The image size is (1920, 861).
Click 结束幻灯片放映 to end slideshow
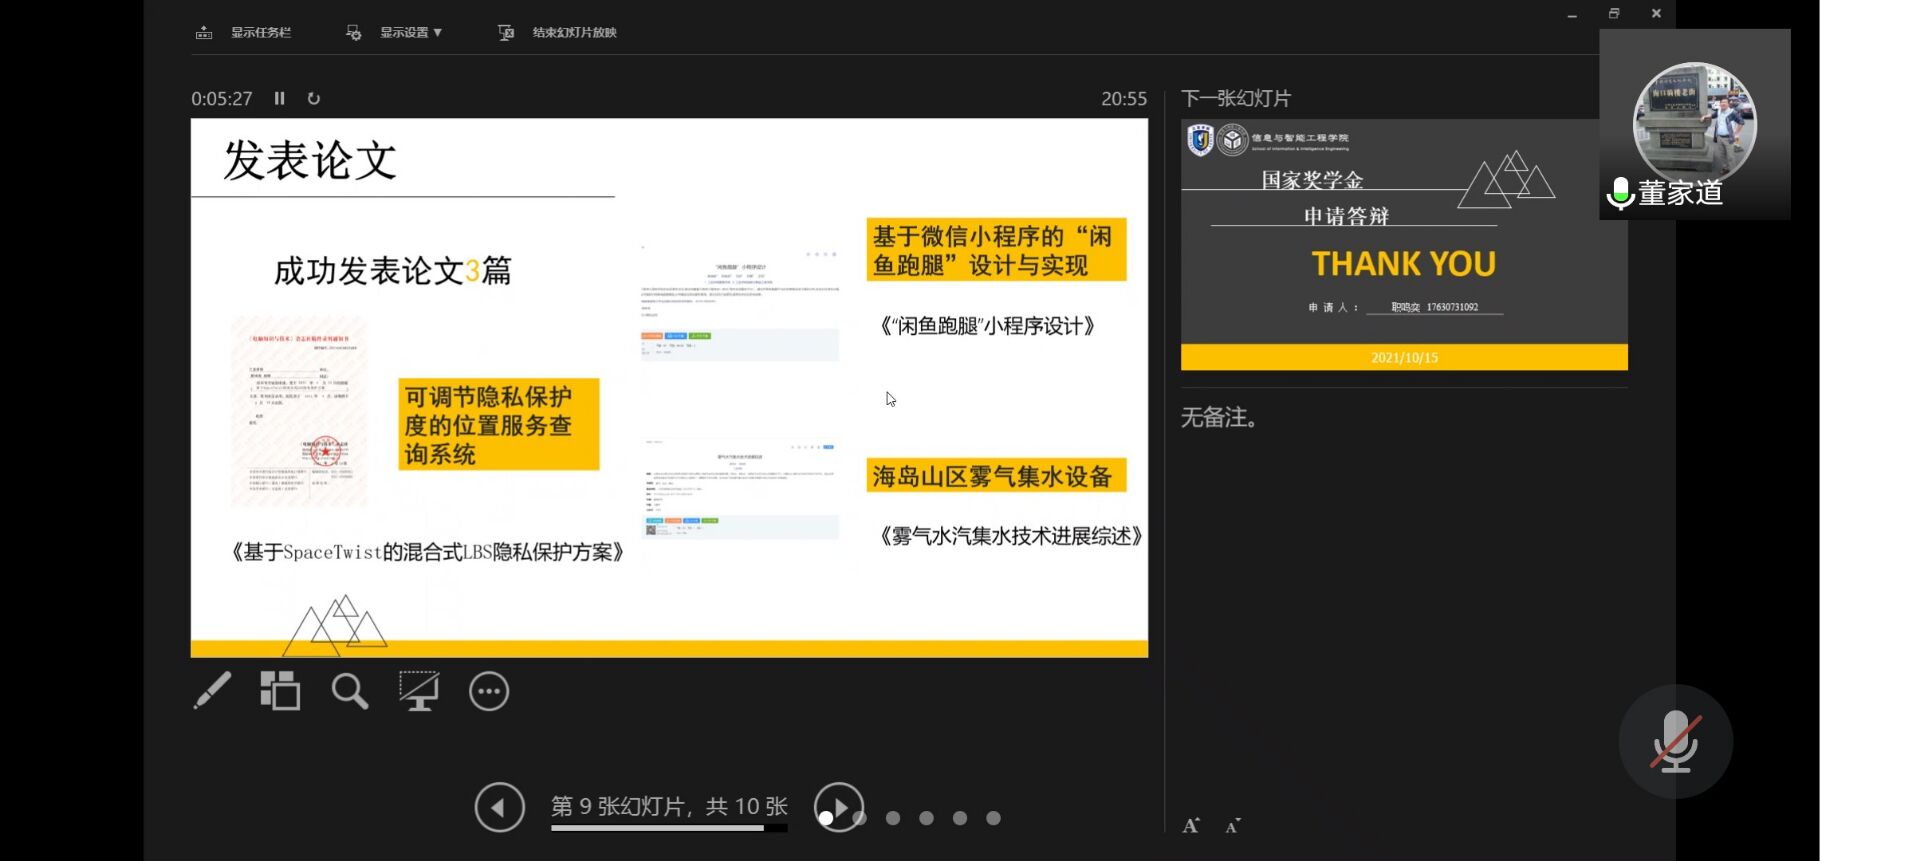point(558,32)
